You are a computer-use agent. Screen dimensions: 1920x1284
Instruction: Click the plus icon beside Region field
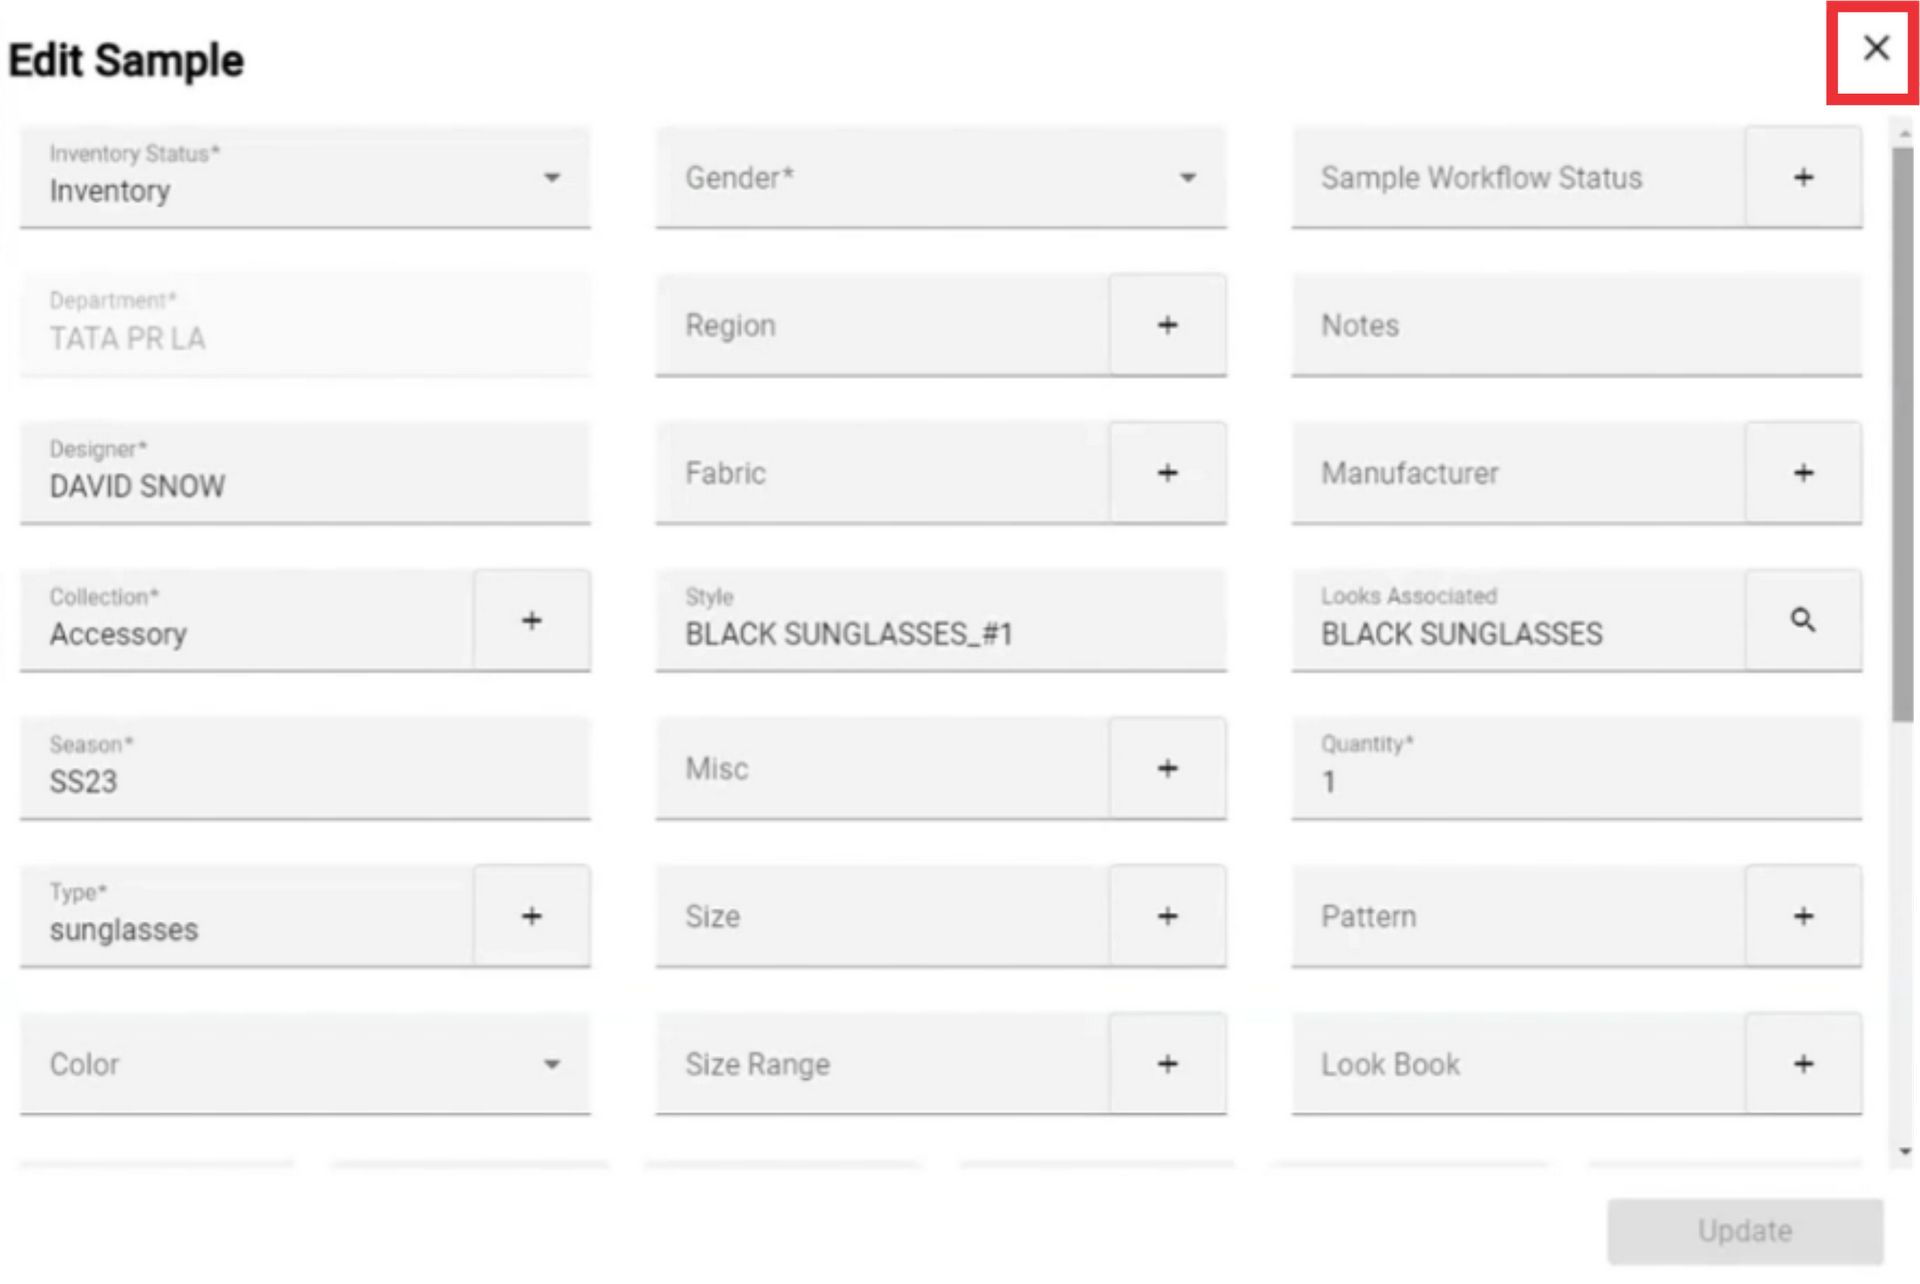coord(1167,325)
